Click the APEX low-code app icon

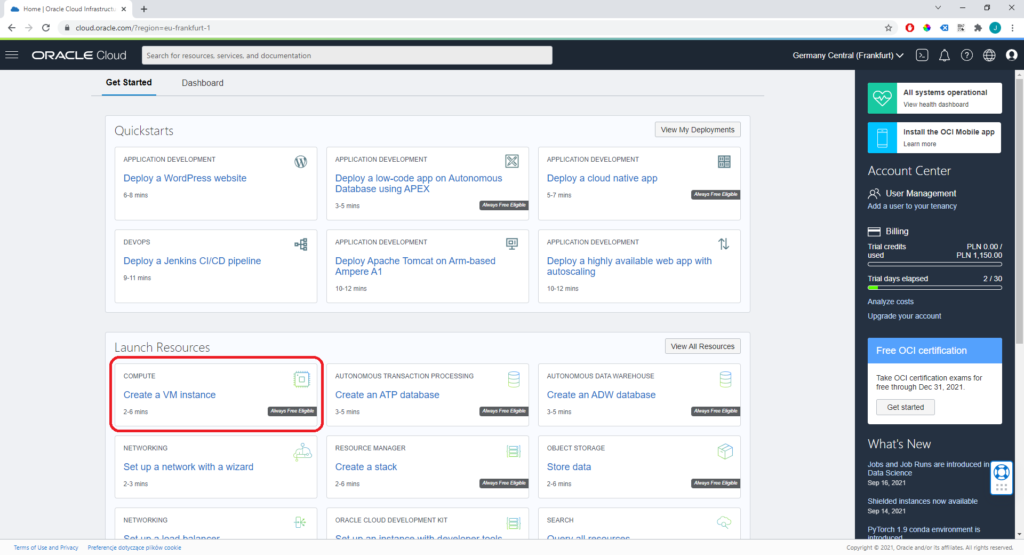(512, 161)
